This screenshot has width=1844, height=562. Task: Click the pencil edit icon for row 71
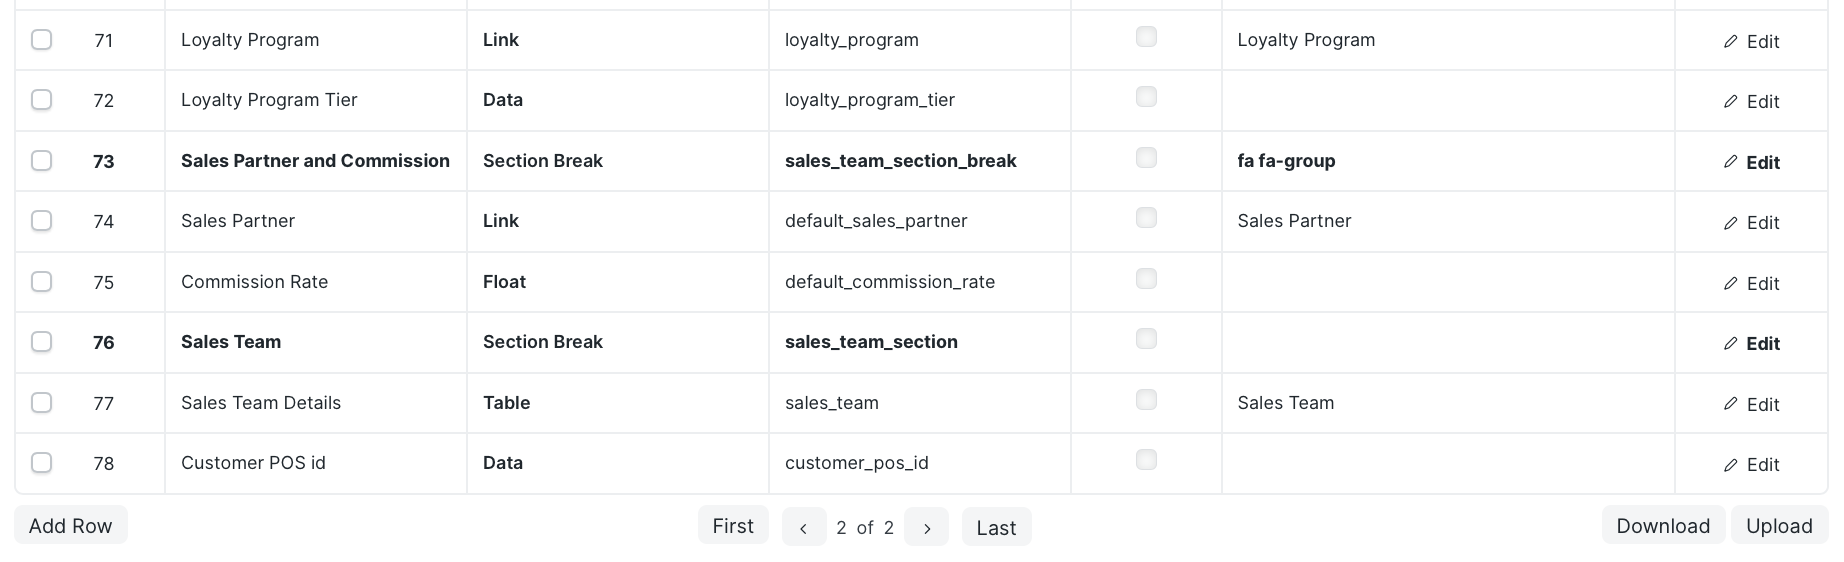(1731, 42)
